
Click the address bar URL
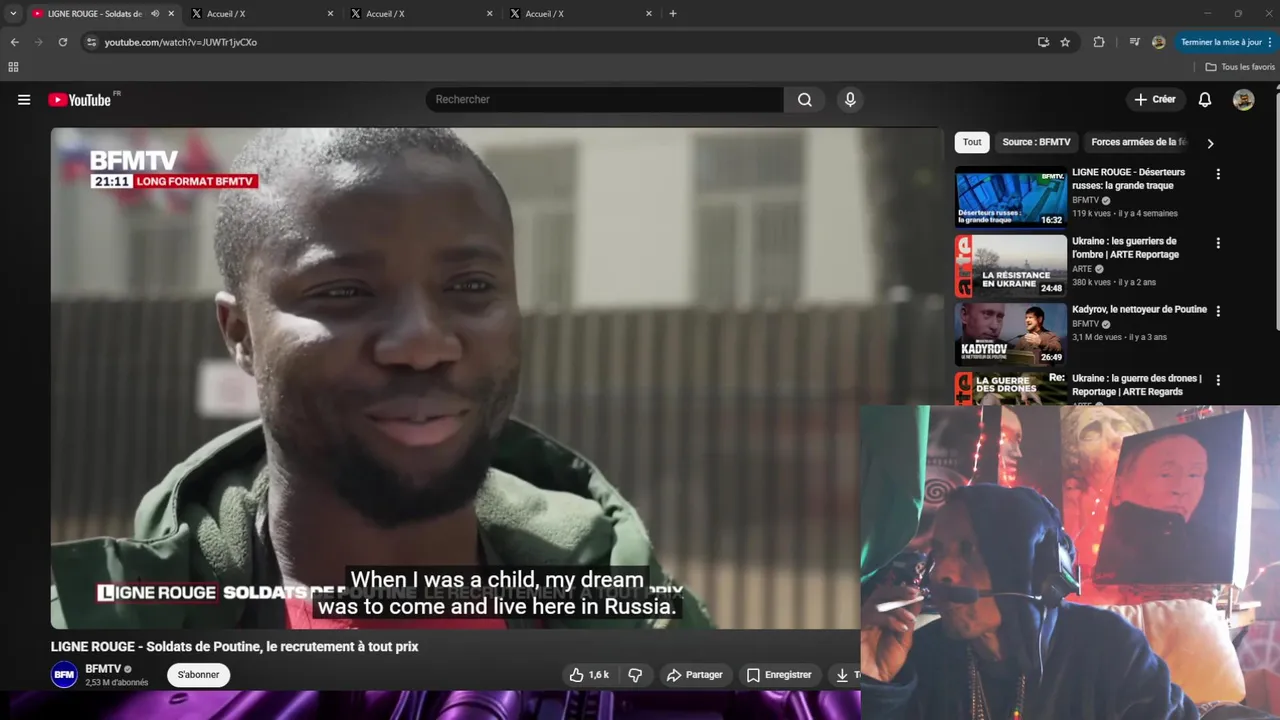coord(181,42)
